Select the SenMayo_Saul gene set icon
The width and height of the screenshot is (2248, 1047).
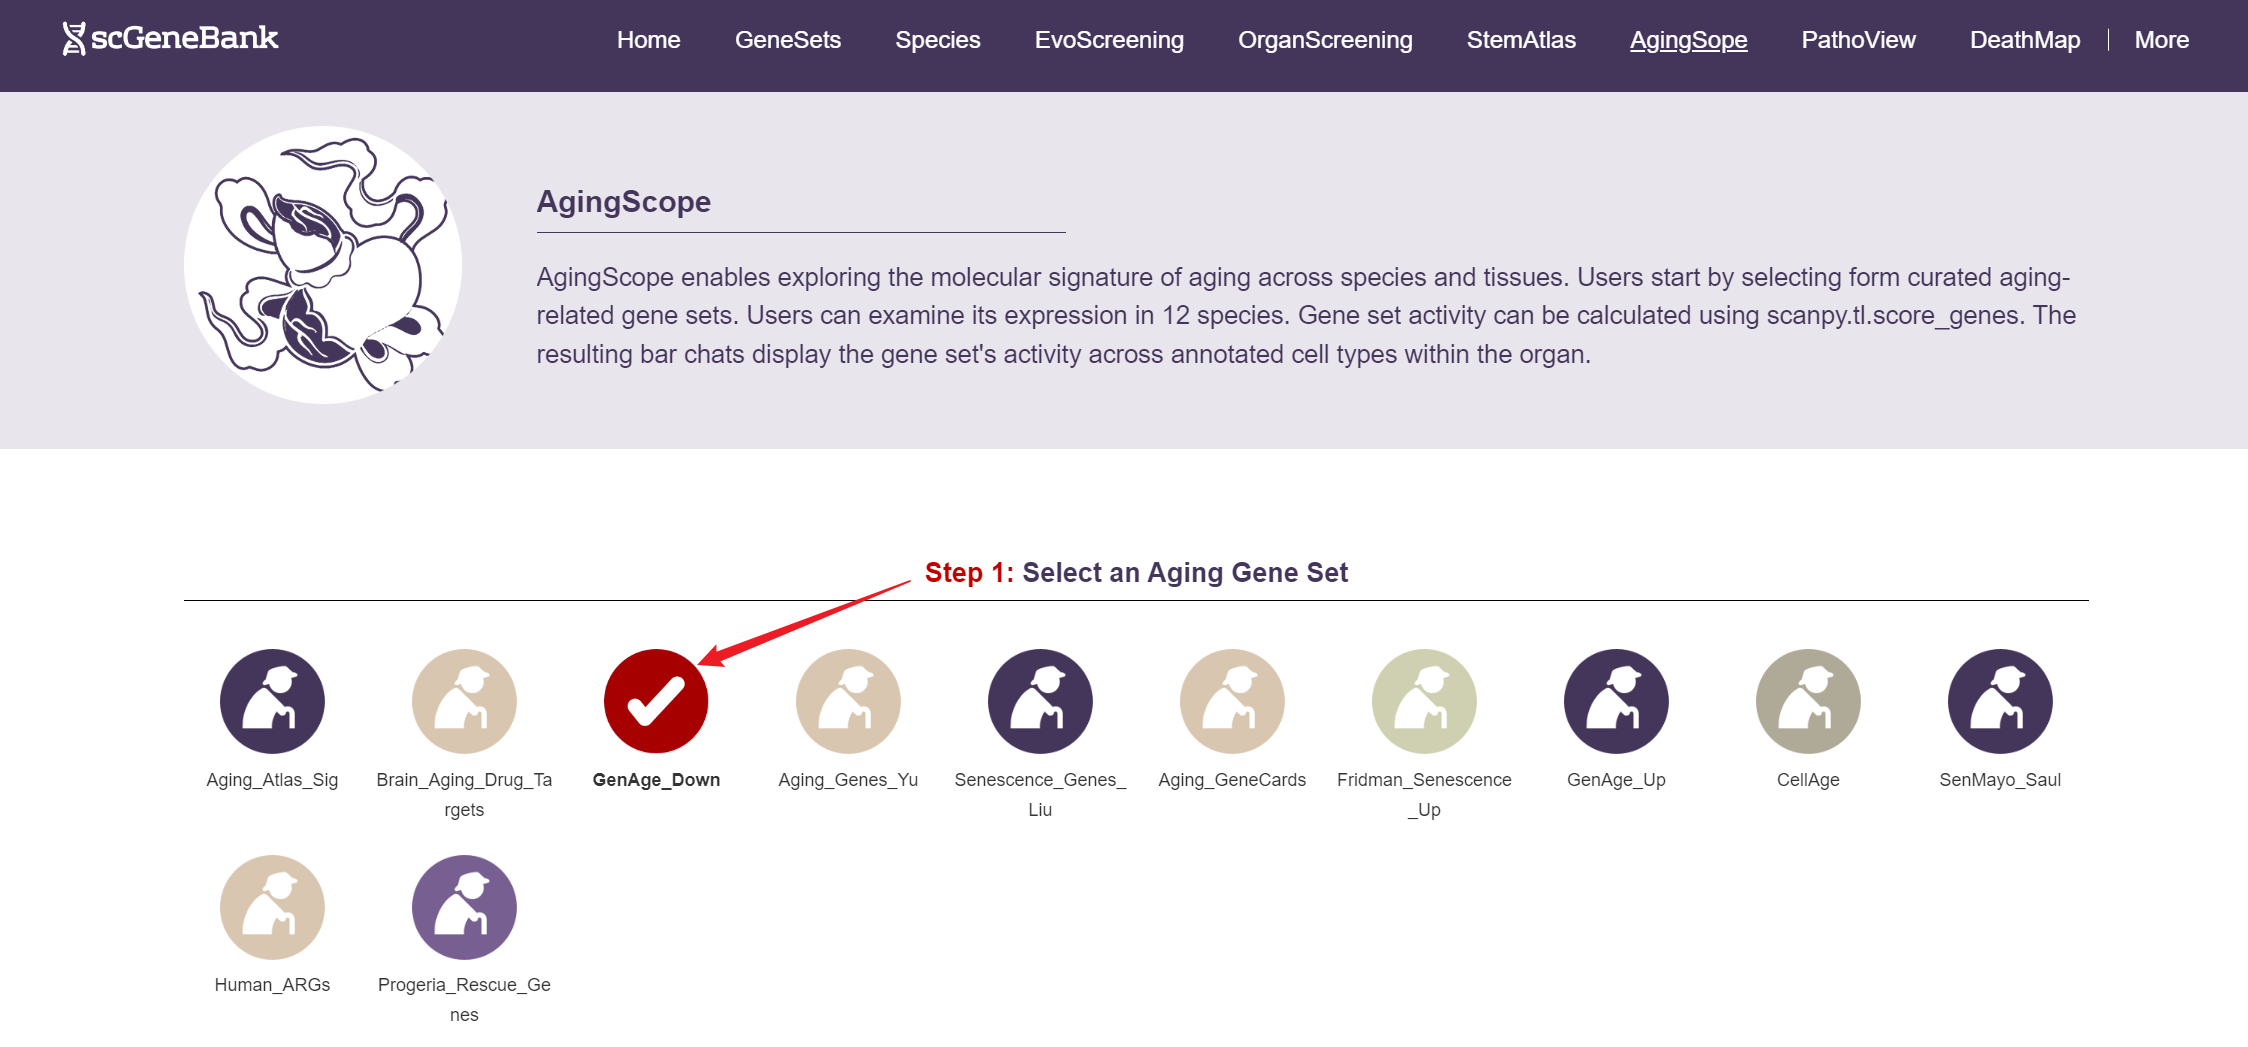[2000, 701]
